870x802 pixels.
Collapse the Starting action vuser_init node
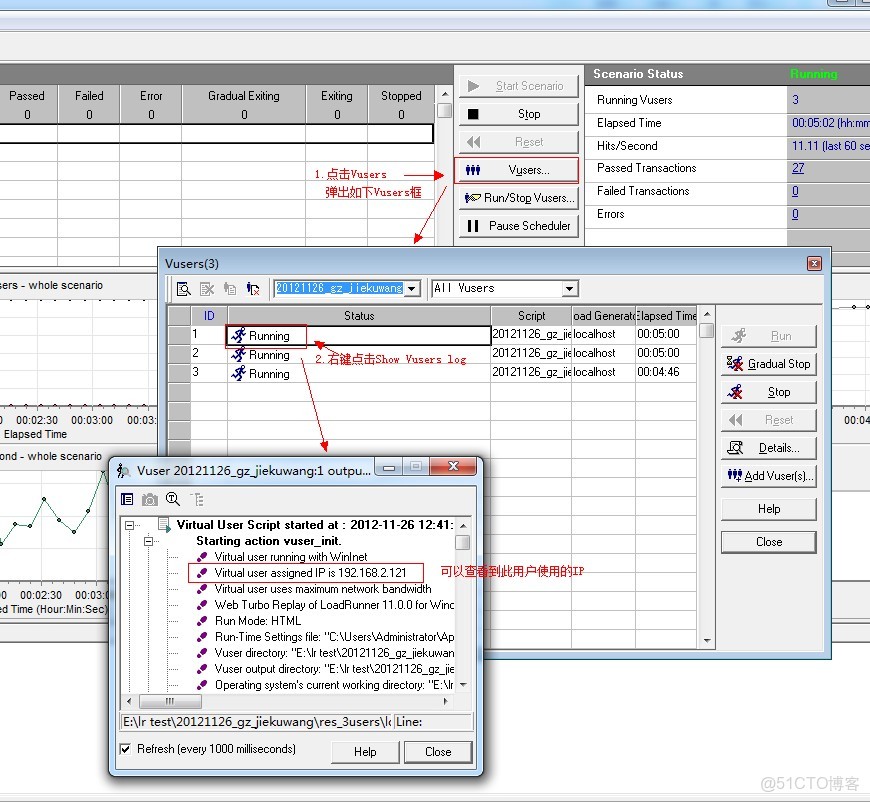pyautogui.click(x=147, y=541)
